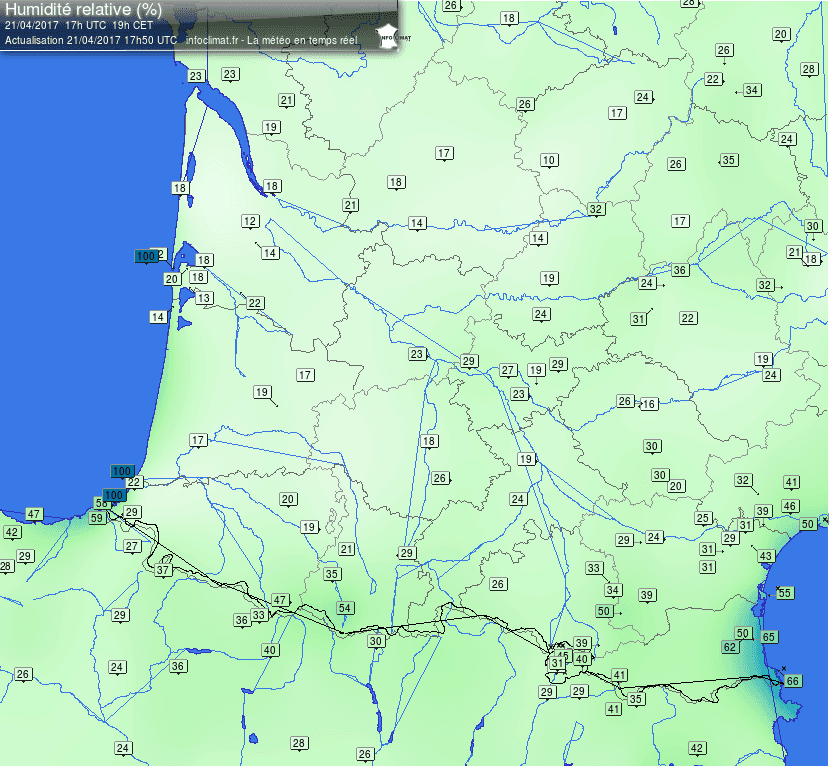Select the humidity marker reading 54

click(x=345, y=608)
